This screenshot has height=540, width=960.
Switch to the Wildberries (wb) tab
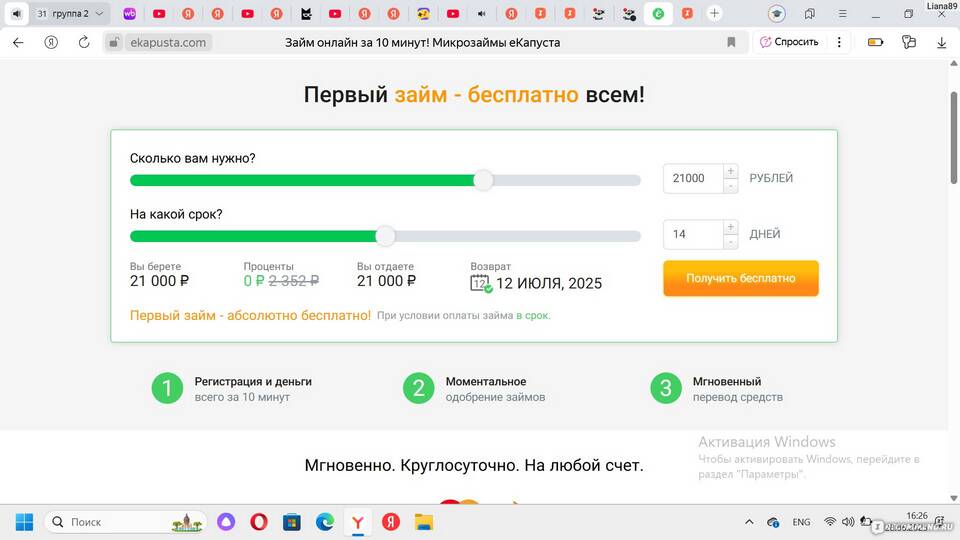pyautogui.click(x=129, y=13)
